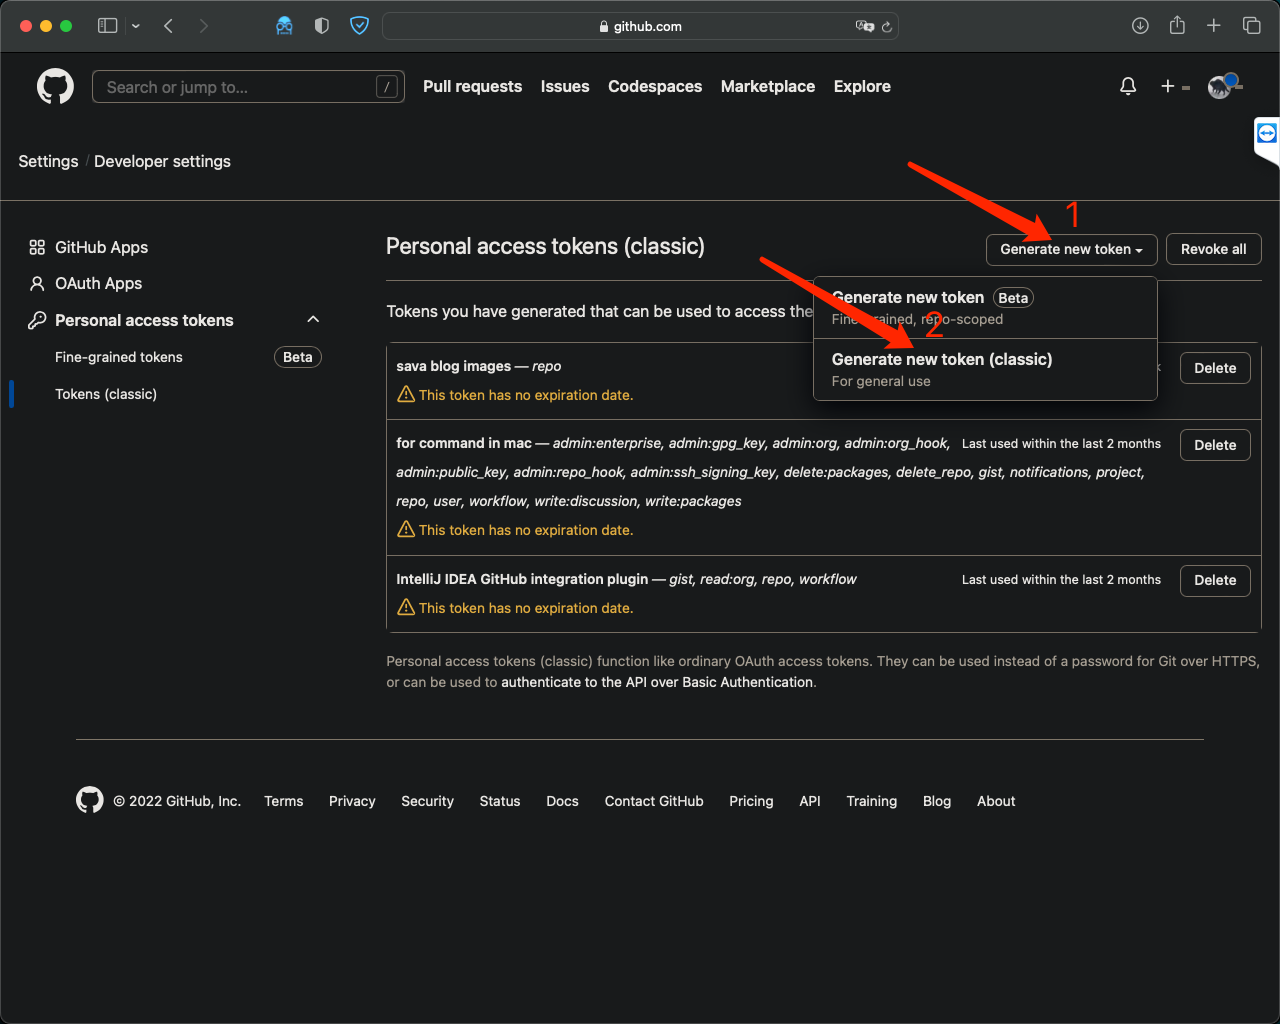
Task: Select OAuth Apps in the sidebar
Action: click(x=96, y=283)
